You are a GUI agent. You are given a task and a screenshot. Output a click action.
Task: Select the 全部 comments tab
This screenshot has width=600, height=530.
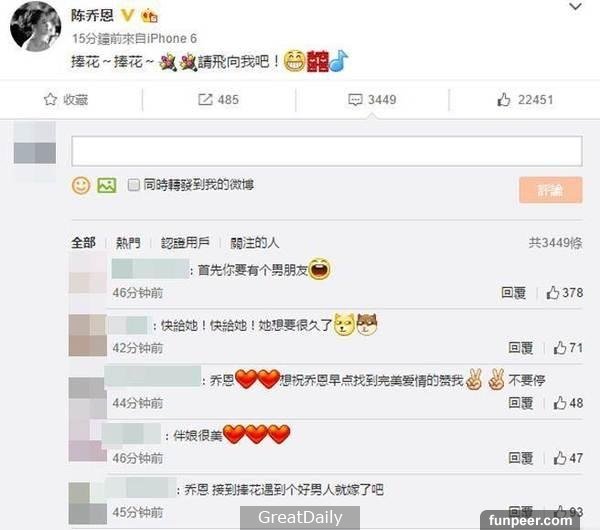(83, 243)
